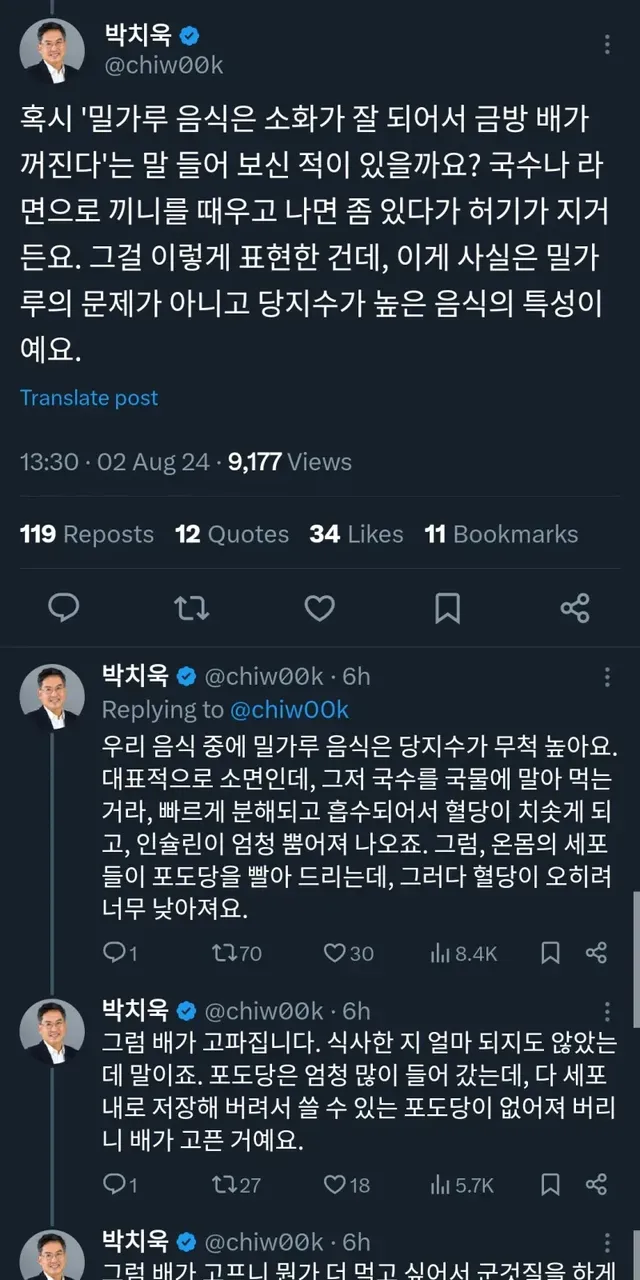This screenshot has width=640, height=1280.
Task: Open the @chiw00k mention link in reply
Action: 290,709
